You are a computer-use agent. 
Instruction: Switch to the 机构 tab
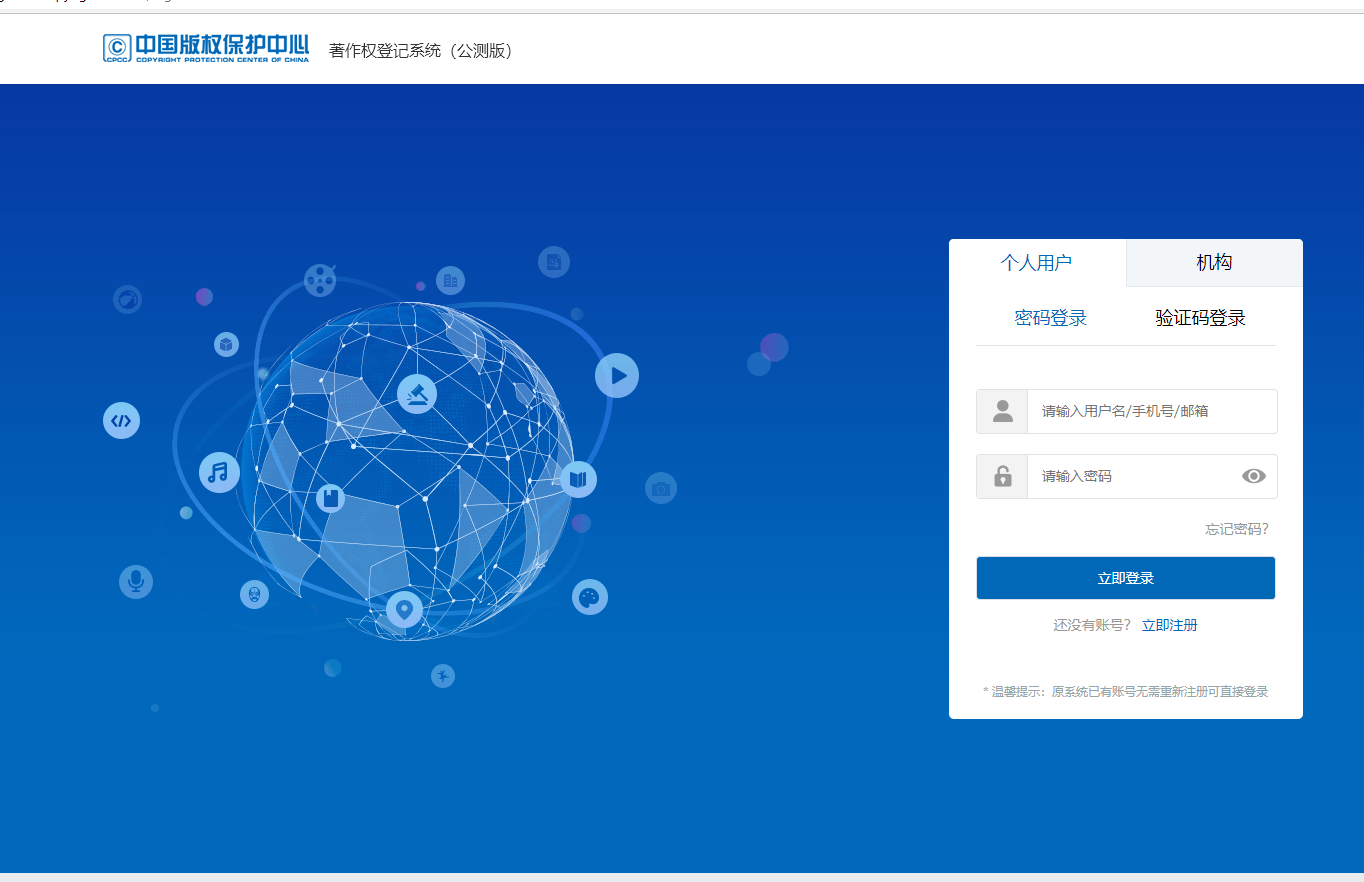click(1213, 262)
